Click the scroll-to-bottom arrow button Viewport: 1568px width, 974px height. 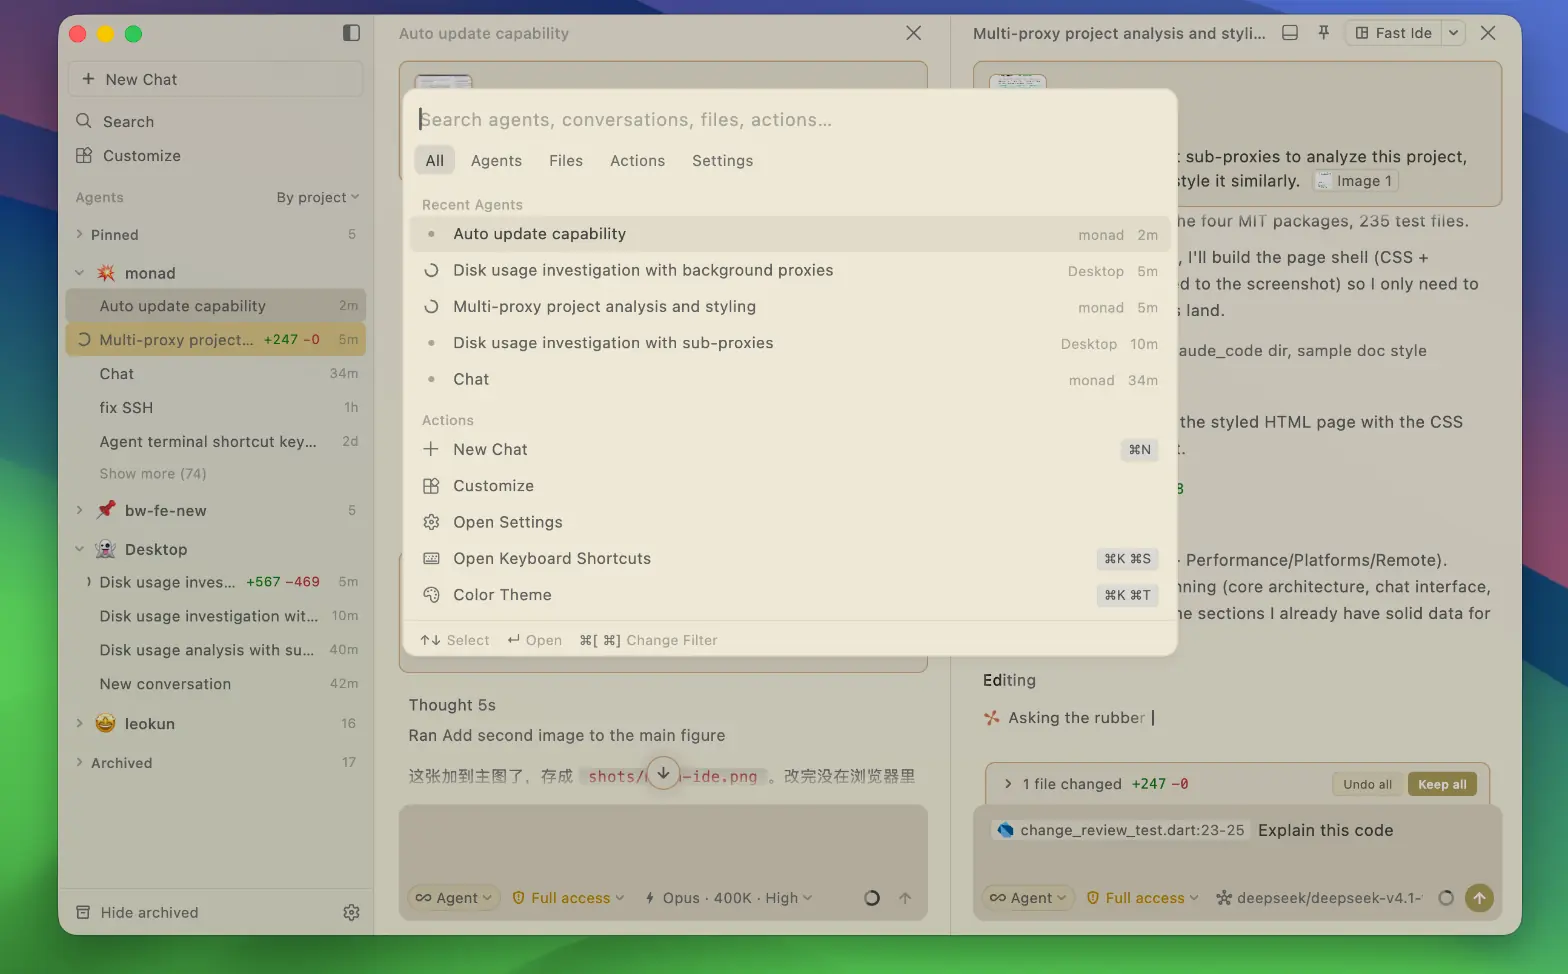663,773
